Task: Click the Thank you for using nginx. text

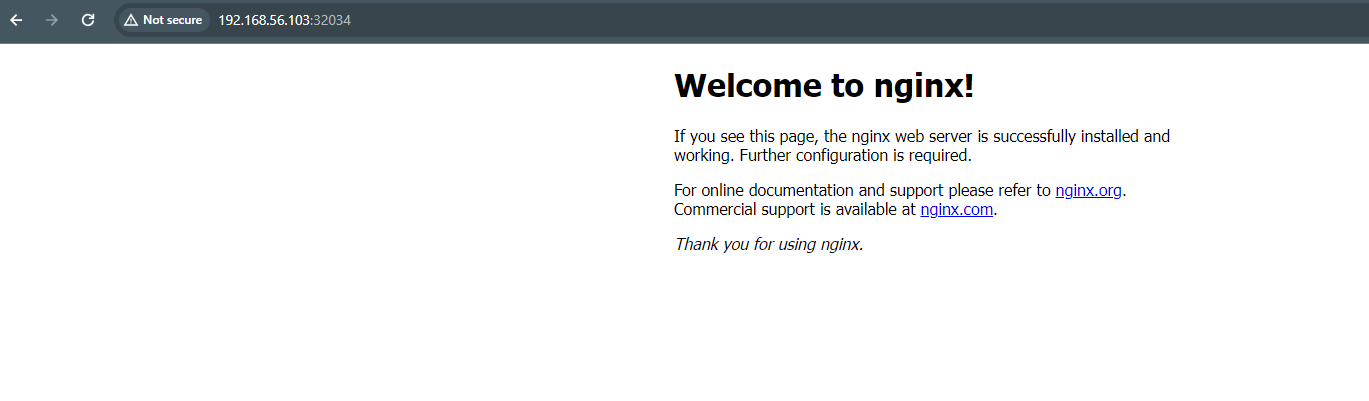Action: coord(768,244)
